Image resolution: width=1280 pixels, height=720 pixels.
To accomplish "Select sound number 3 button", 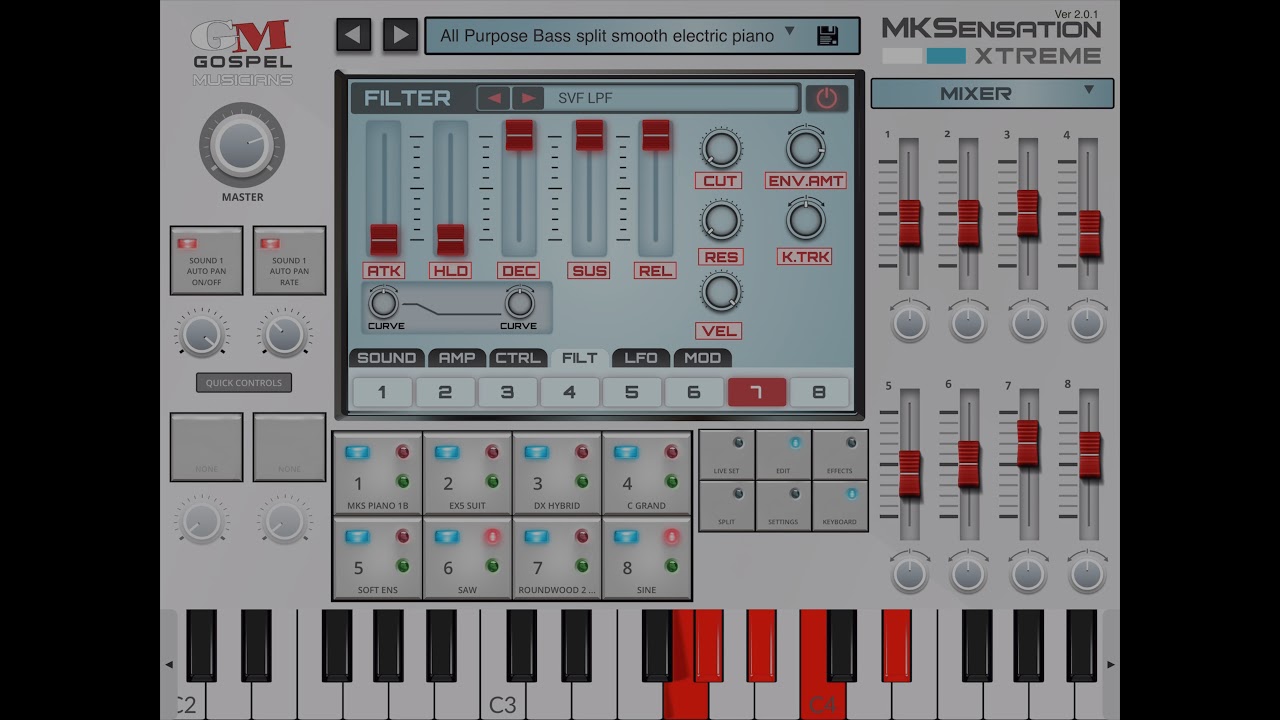I will 507,392.
